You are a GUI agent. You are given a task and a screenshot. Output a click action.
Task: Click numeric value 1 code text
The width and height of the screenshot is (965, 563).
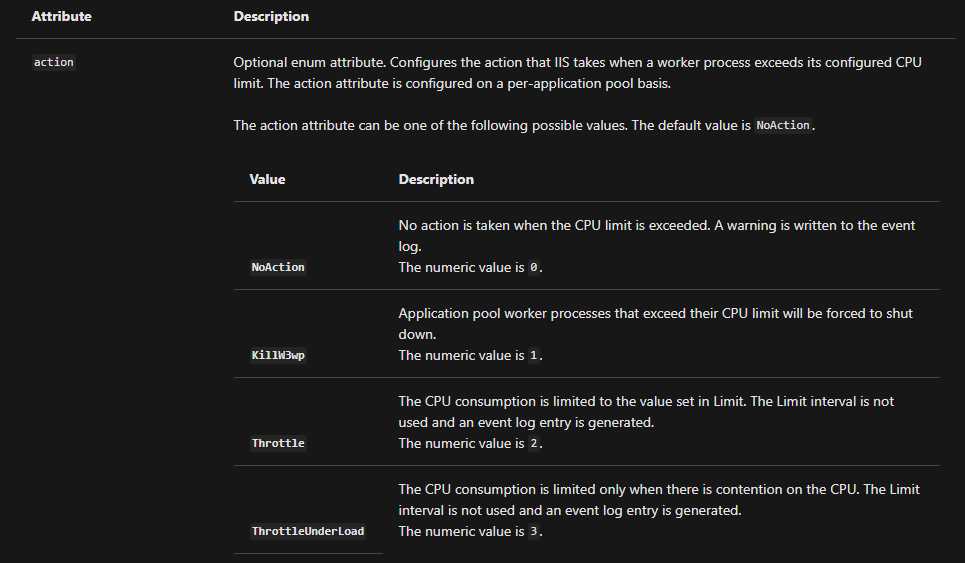(534, 355)
